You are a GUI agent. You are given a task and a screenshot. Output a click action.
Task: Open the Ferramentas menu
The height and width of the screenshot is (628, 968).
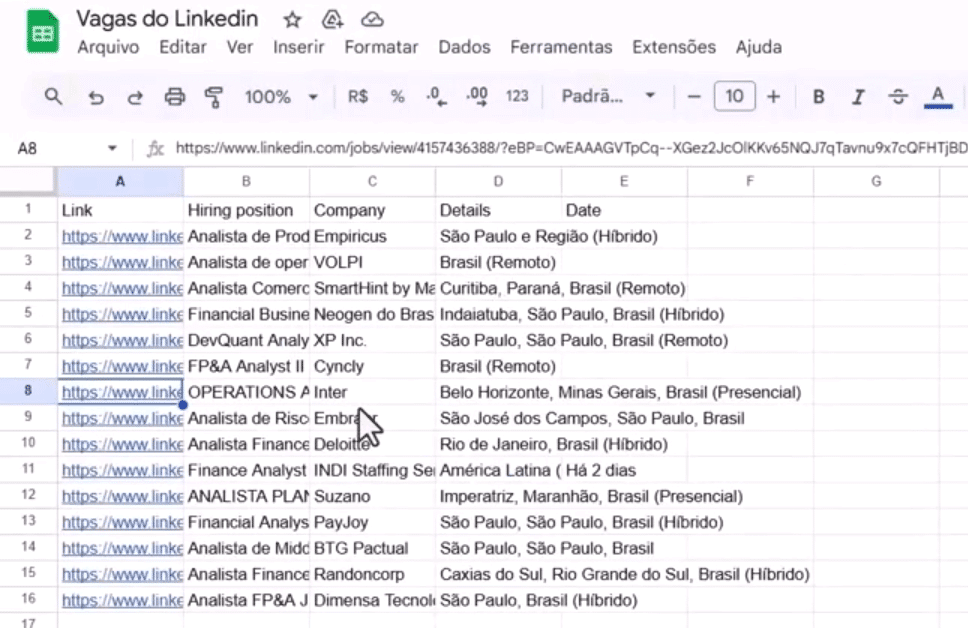[561, 48]
